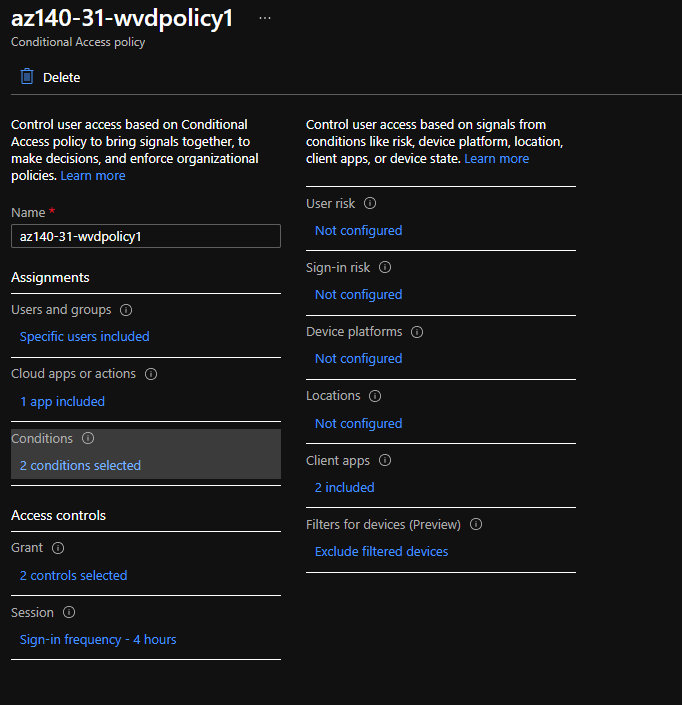Open Specific users included link
The width and height of the screenshot is (682, 705).
click(x=85, y=337)
